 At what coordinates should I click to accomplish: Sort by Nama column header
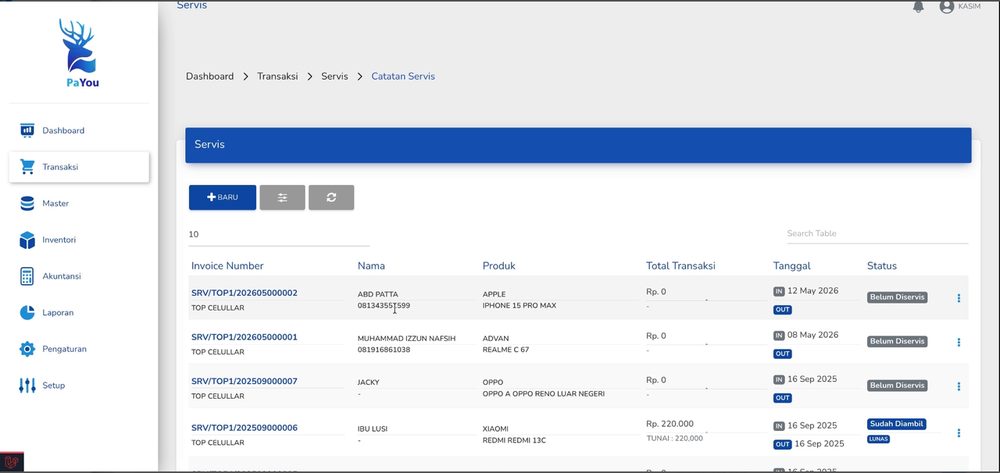click(x=371, y=266)
